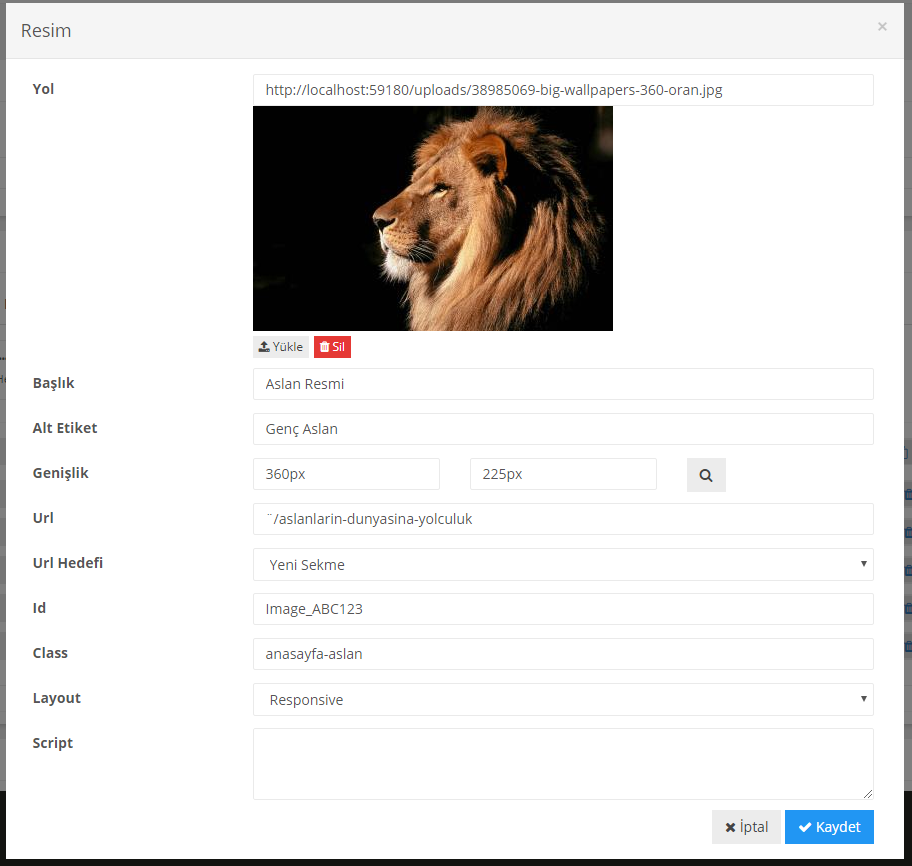
Task: Expand the Layout Responsive dropdown
Action: point(563,699)
